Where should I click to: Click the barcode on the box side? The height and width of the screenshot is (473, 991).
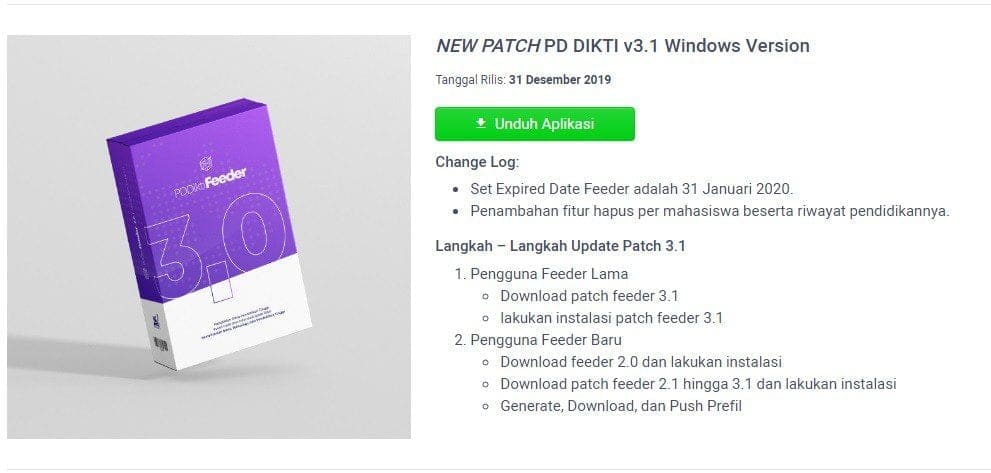[x=162, y=344]
